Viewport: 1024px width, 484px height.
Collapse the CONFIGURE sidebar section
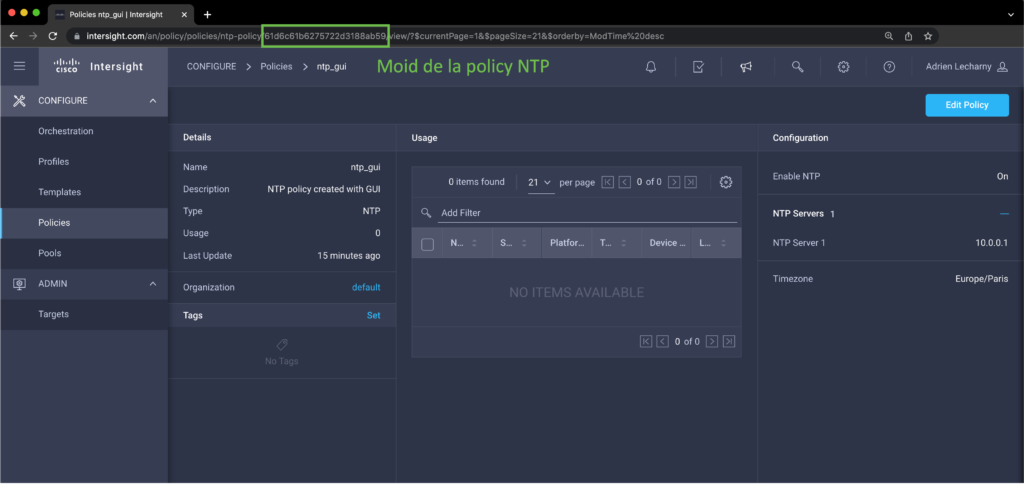[152, 101]
